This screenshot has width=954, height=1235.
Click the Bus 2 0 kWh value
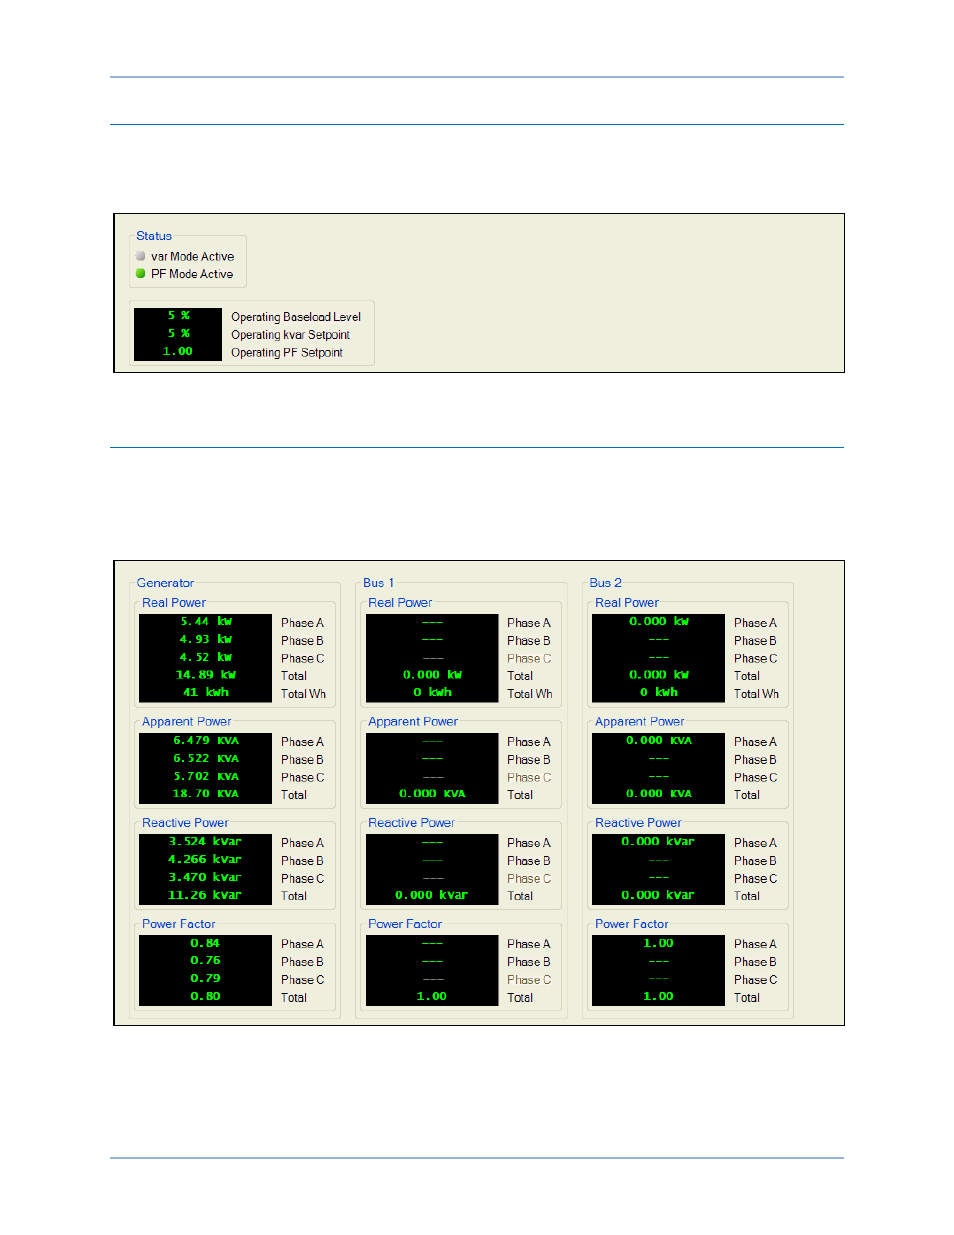pyautogui.click(x=659, y=693)
